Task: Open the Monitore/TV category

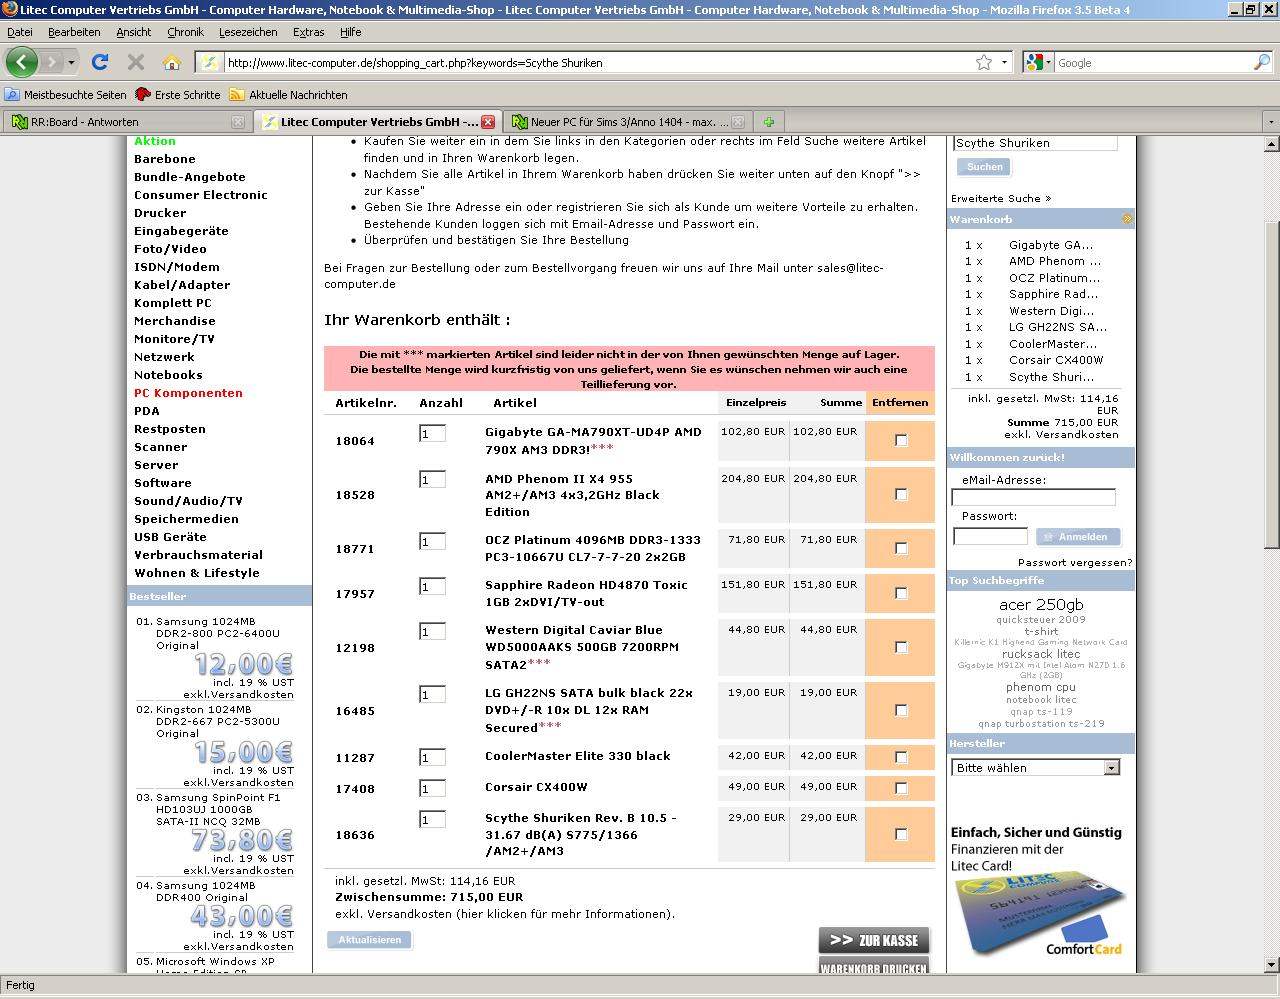Action: click(174, 339)
